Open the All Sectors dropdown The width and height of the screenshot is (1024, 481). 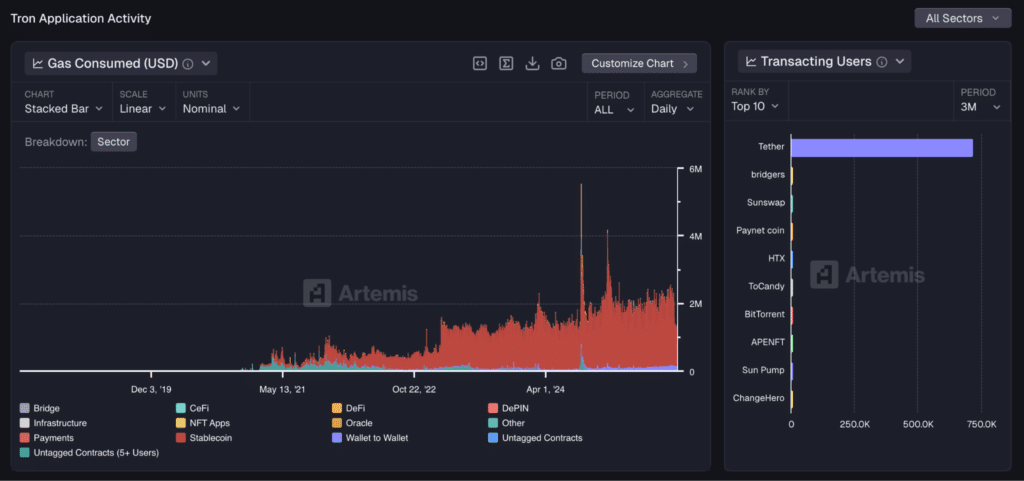(963, 18)
